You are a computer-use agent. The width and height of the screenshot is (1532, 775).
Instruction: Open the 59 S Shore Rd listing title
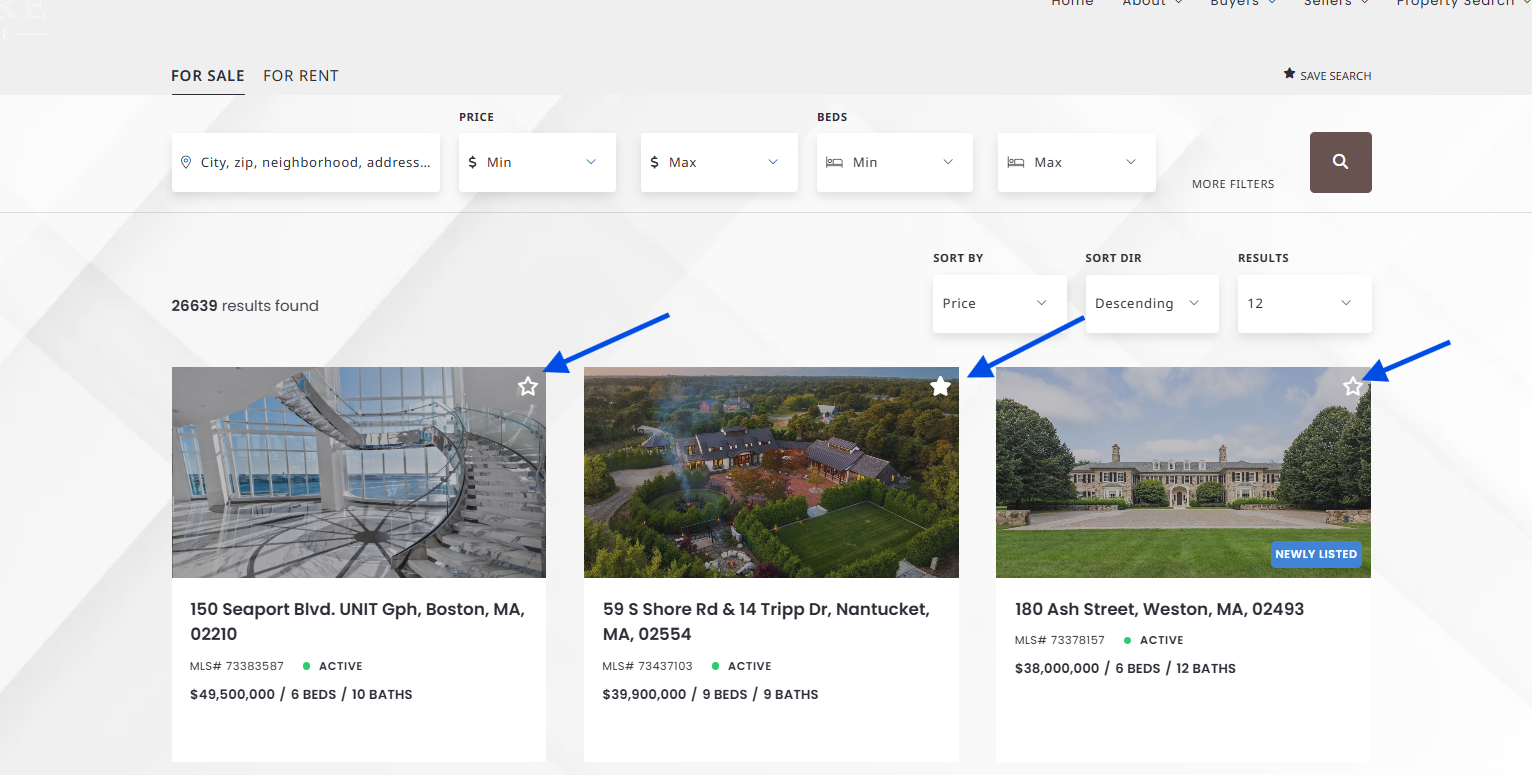[x=766, y=621]
